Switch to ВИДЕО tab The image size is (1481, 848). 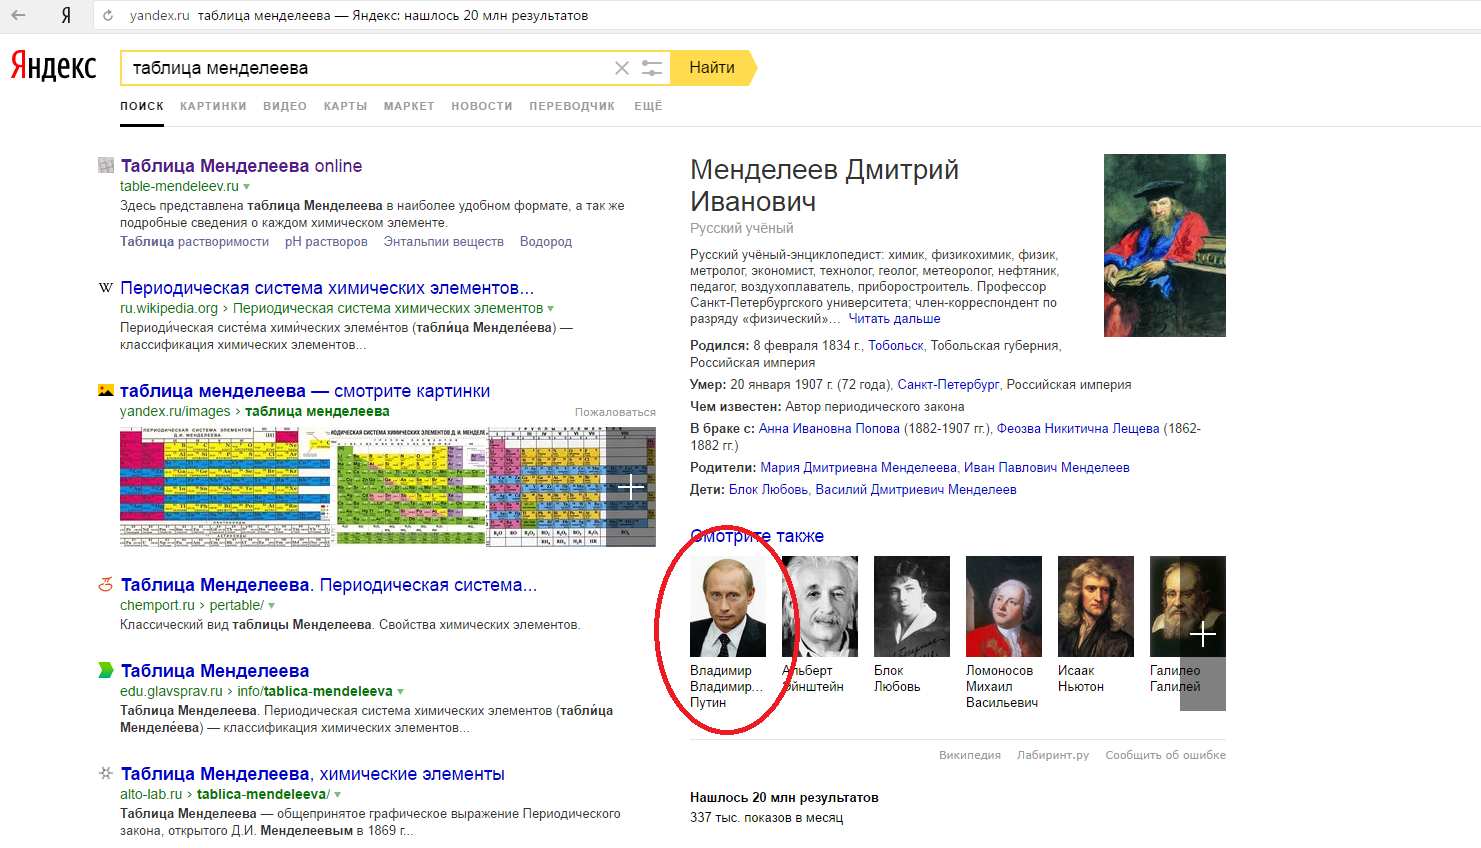click(x=285, y=106)
